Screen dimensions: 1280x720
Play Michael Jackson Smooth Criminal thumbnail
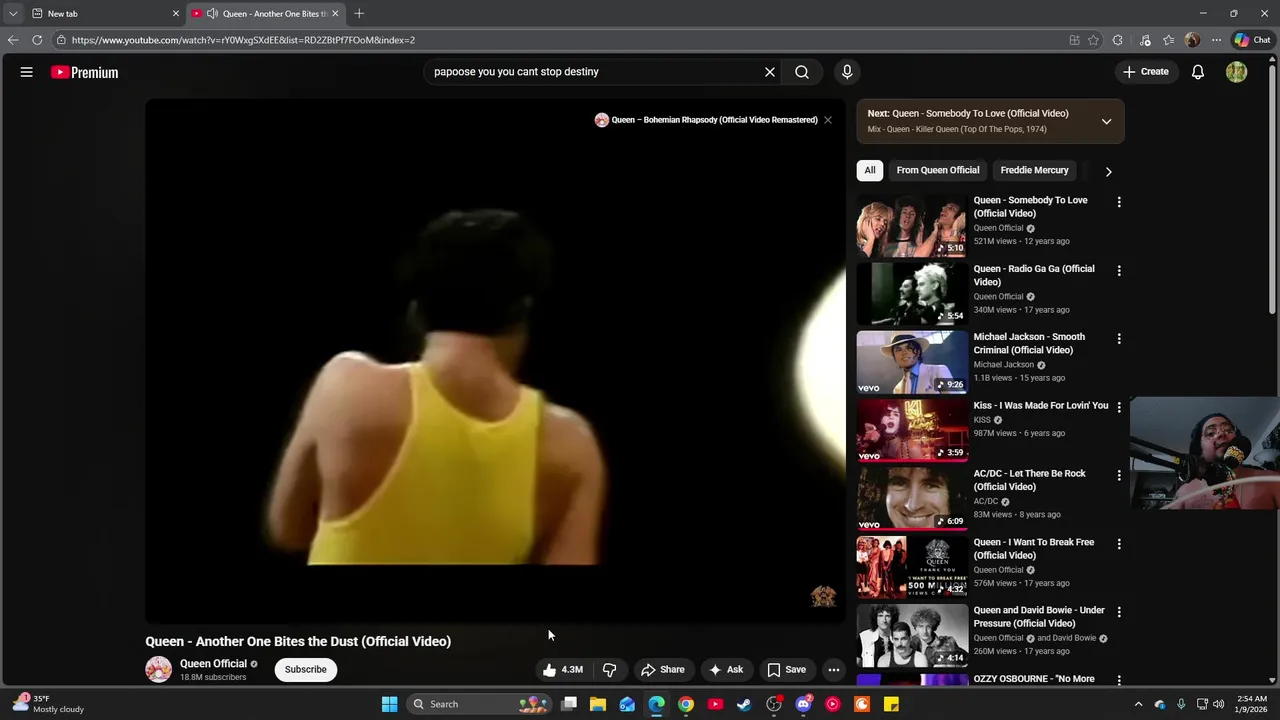912,362
